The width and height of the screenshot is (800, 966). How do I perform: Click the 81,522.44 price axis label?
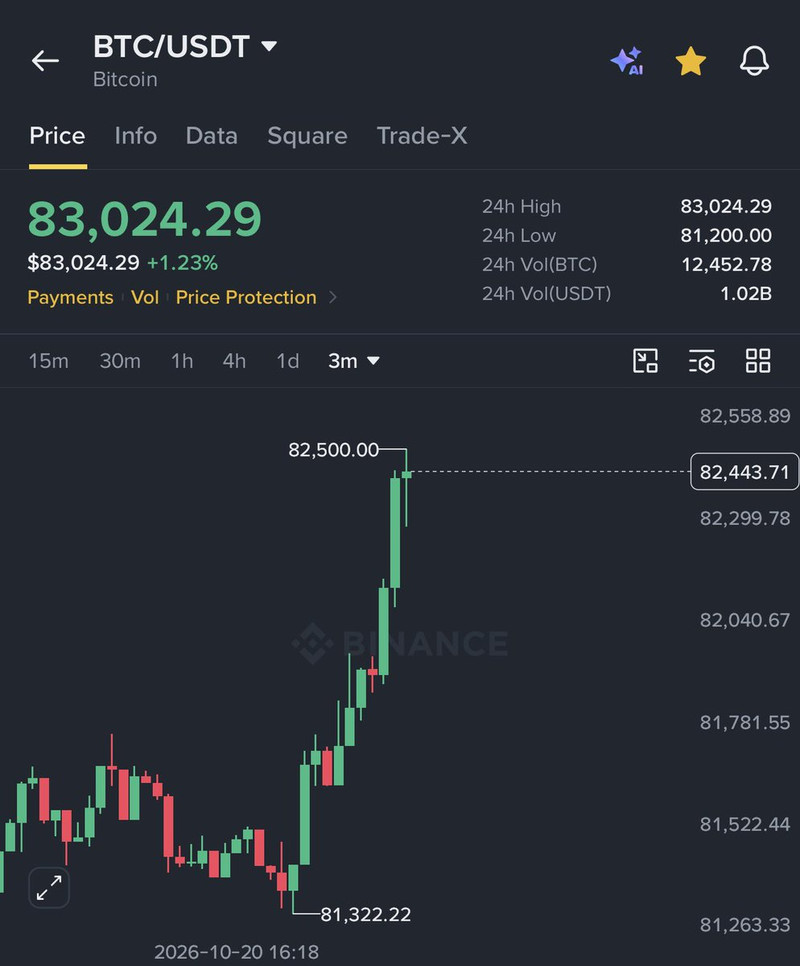point(745,824)
